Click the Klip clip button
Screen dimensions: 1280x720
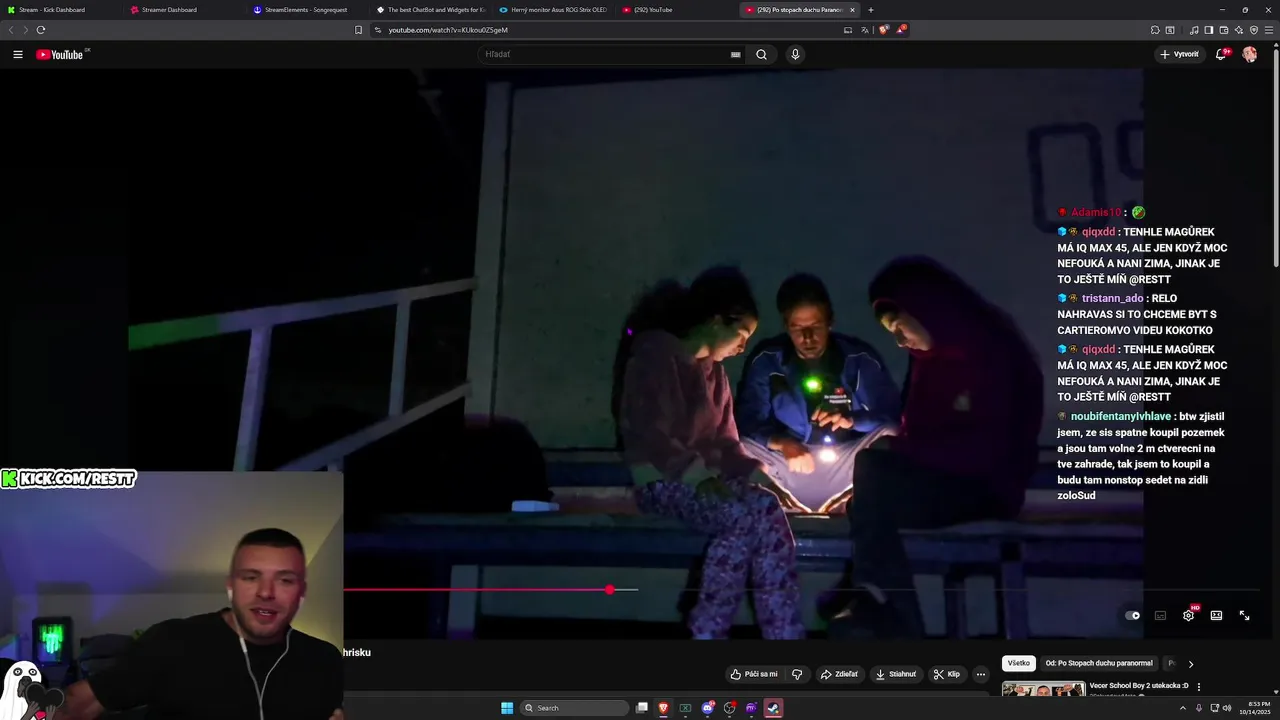(x=947, y=674)
